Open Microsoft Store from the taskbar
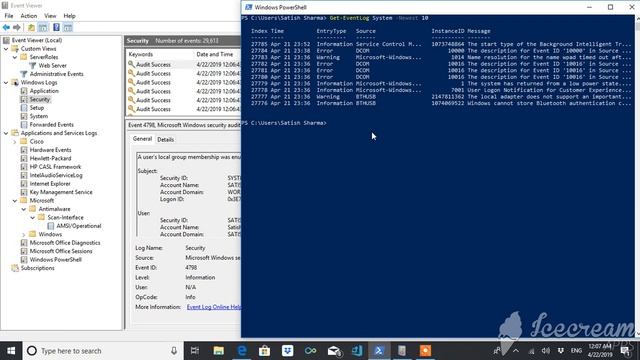 coord(264,351)
